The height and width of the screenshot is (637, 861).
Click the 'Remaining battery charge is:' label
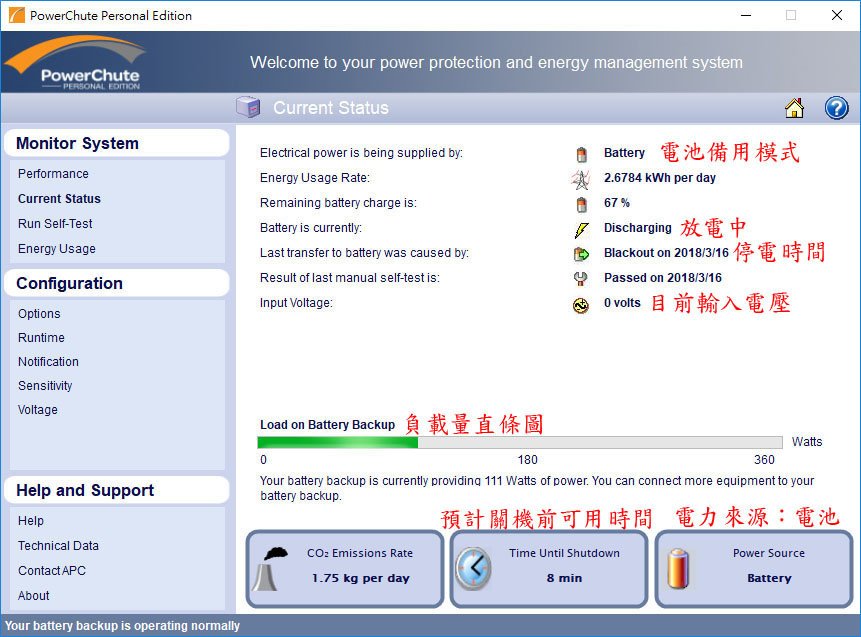(x=338, y=203)
